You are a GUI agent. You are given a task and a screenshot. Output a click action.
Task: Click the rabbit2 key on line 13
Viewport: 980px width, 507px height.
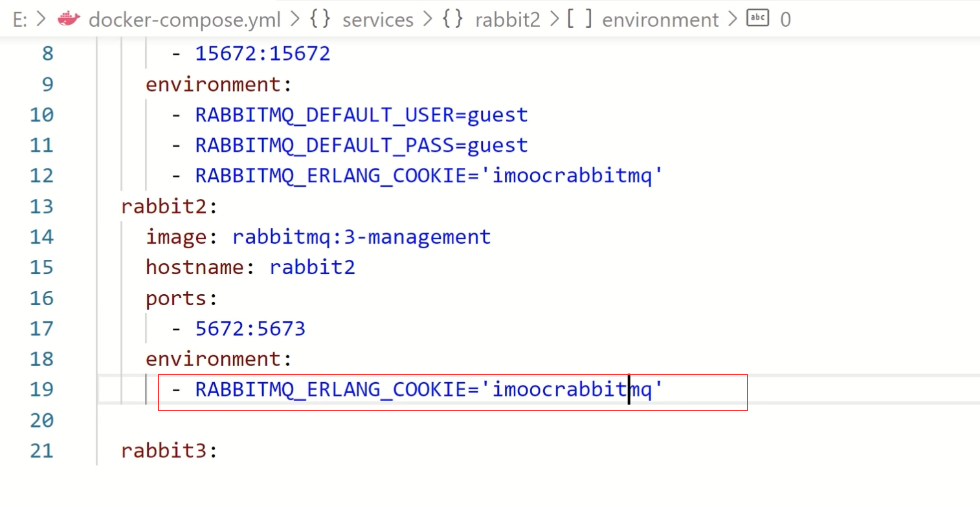tap(163, 206)
